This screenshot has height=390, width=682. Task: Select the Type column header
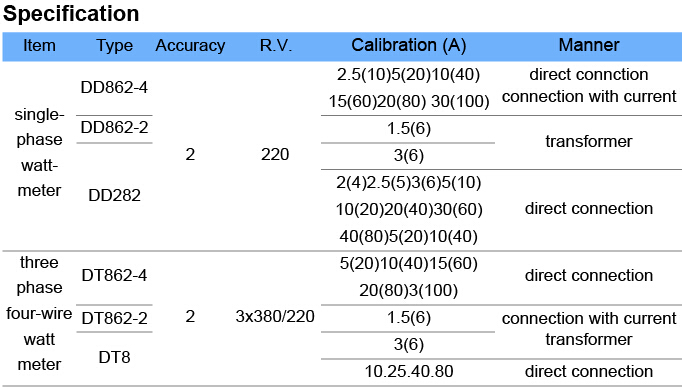[x=114, y=46]
